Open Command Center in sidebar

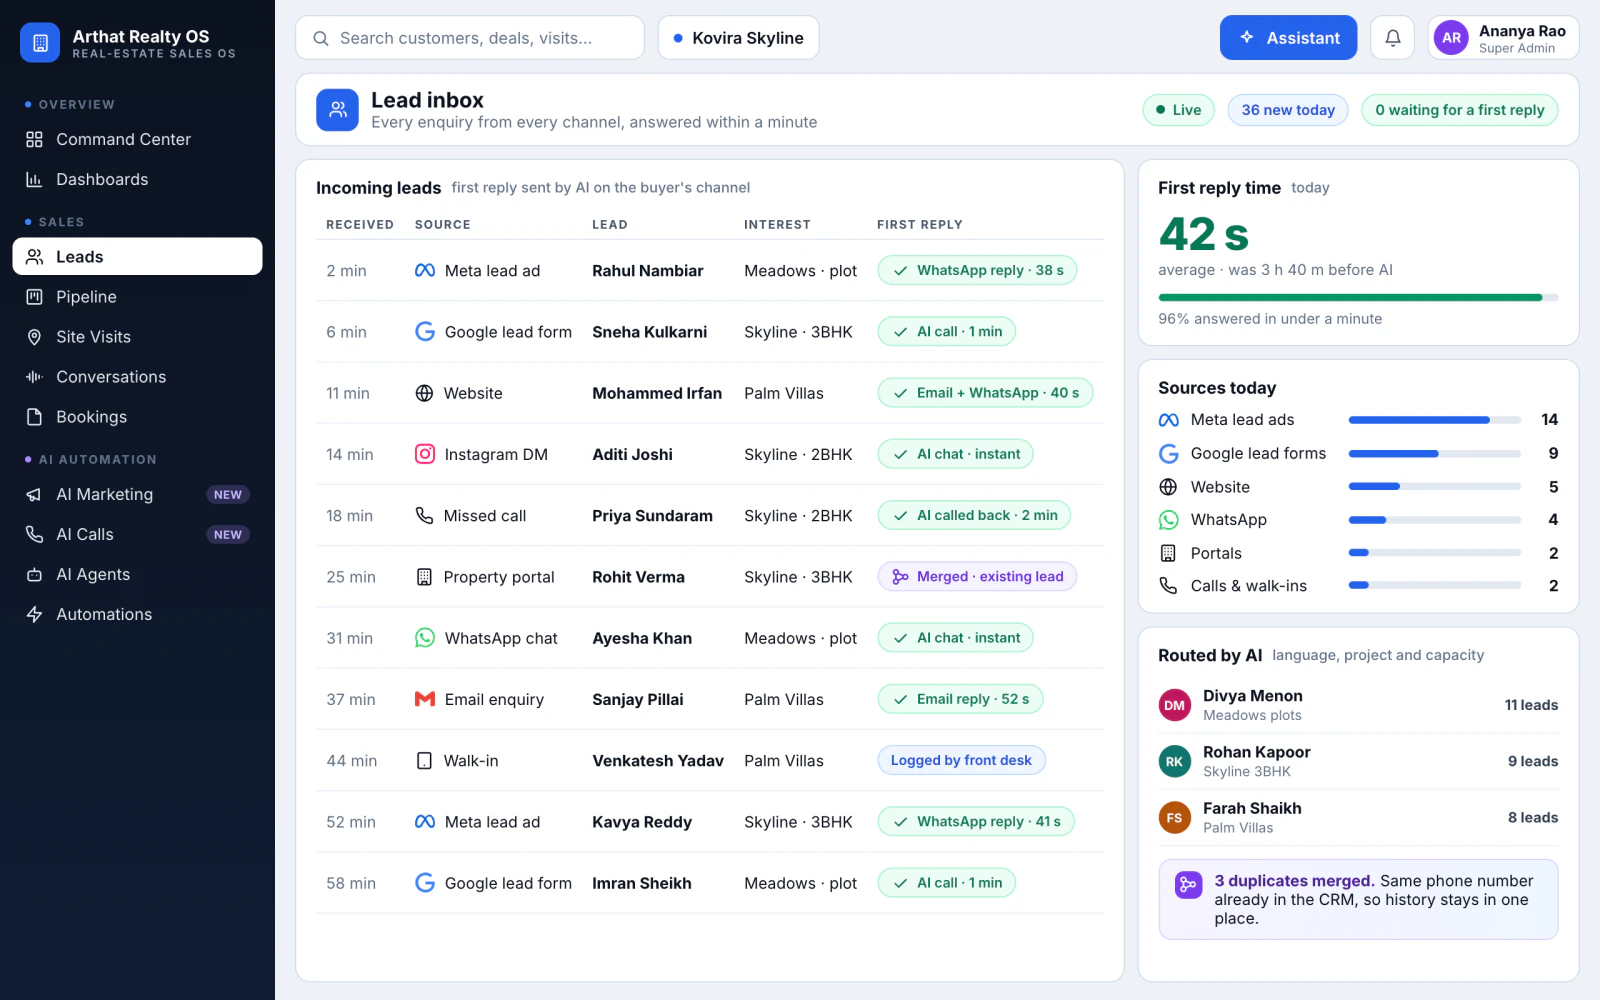point(137,139)
